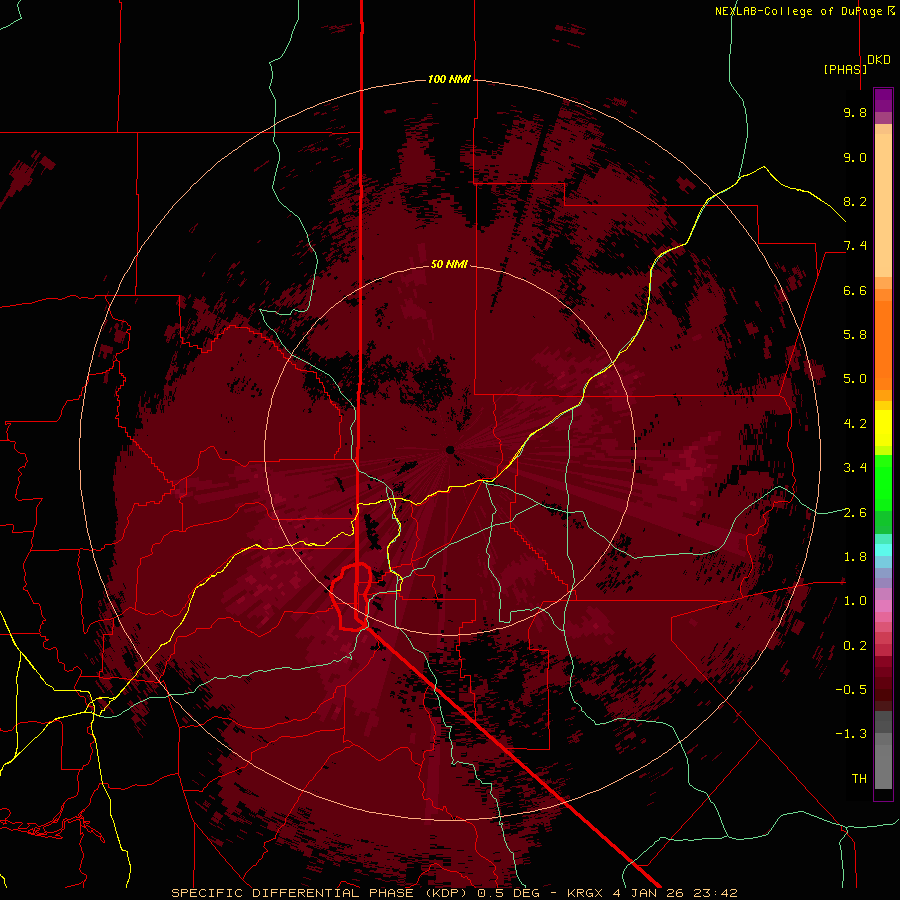
Task: Click the 6.6 value on the color scale
Action: (x=855, y=290)
